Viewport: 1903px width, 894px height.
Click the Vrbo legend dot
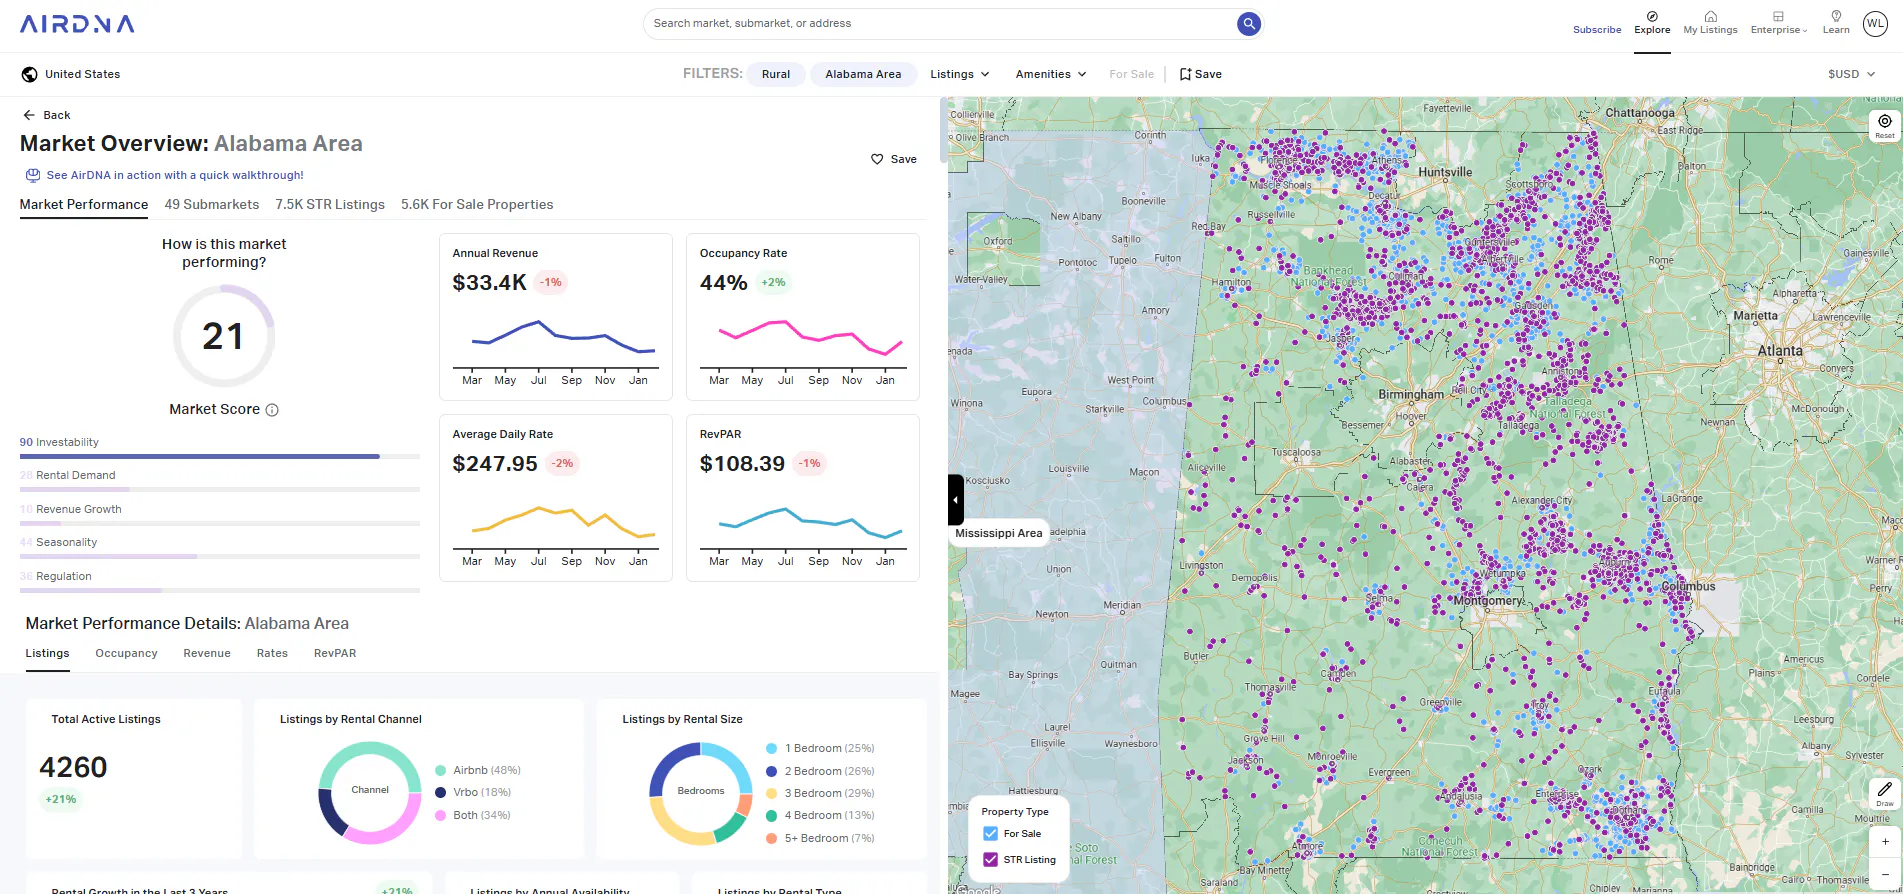pyautogui.click(x=441, y=792)
